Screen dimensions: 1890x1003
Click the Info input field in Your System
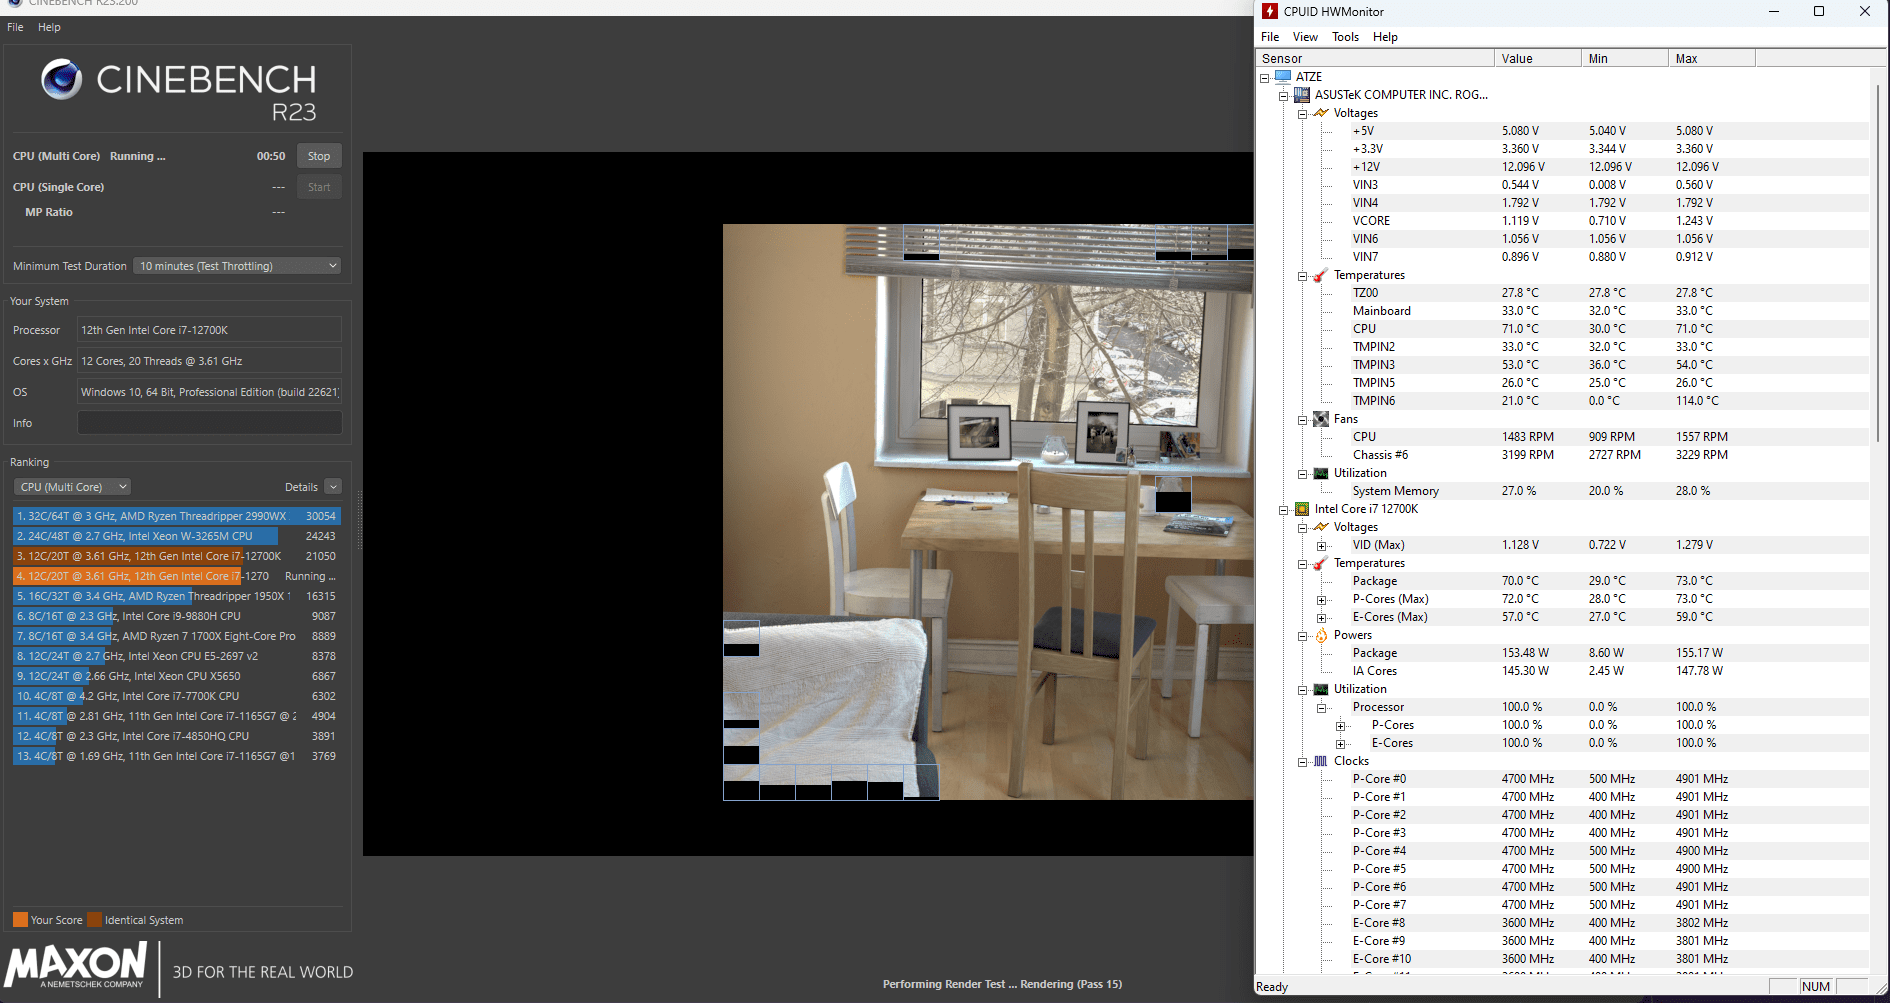pyautogui.click(x=210, y=423)
